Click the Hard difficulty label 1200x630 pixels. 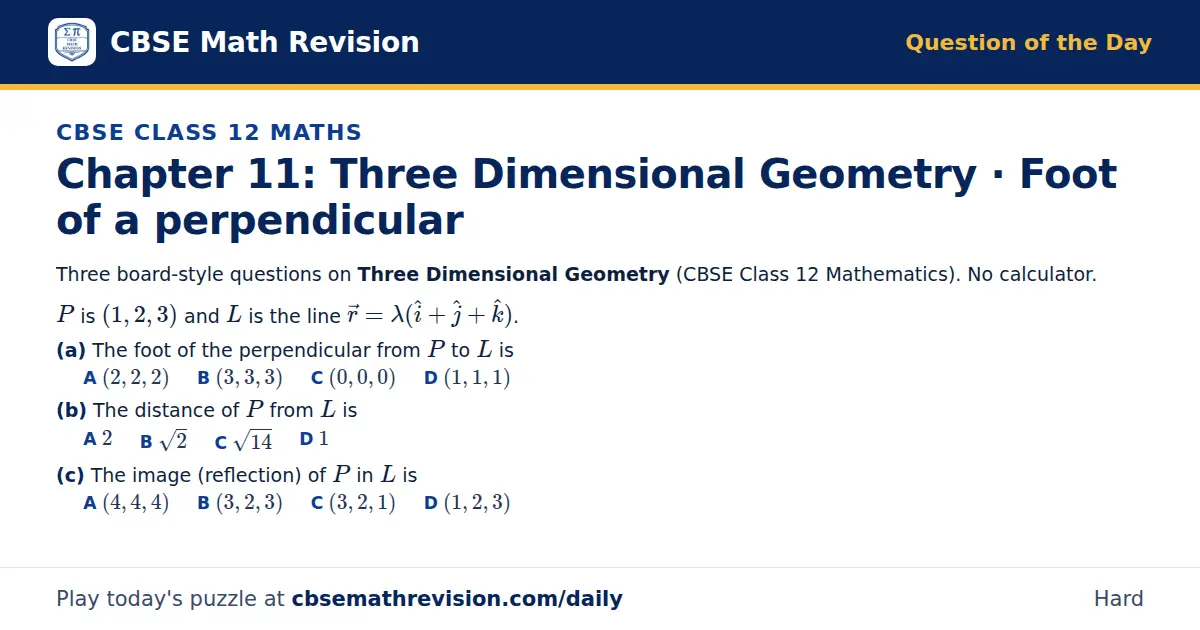click(x=1118, y=599)
